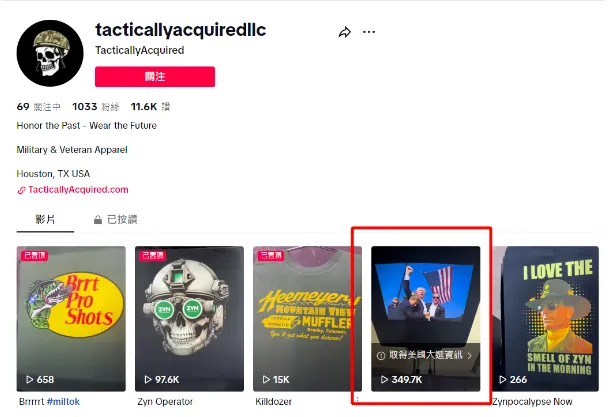This screenshot has height=417, width=612.
Task: Expand the US election info banner chevron
Action: click(x=470, y=355)
